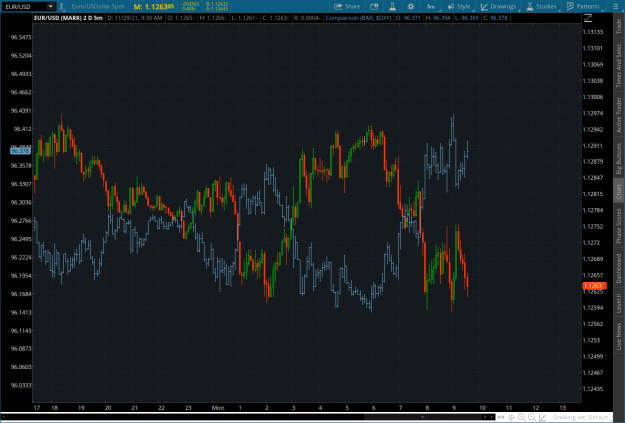The height and width of the screenshot is (423, 625).
Task: Click the Comparison (BAR, $DXY) label
Action: 358,18
